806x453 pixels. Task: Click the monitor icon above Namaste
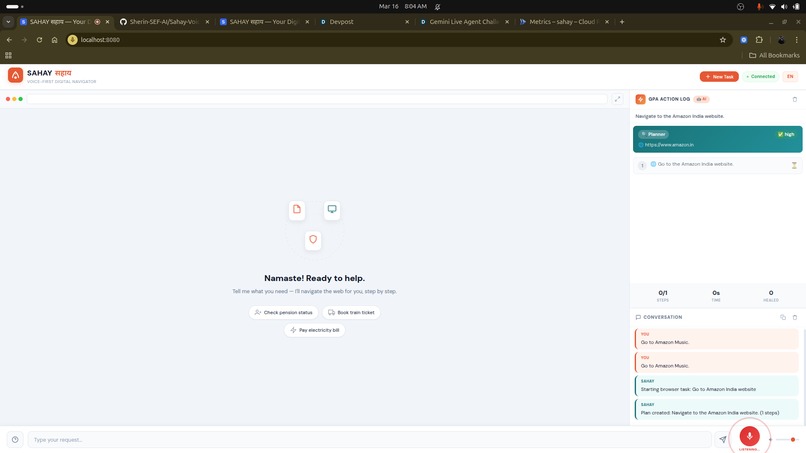click(332, 209)
